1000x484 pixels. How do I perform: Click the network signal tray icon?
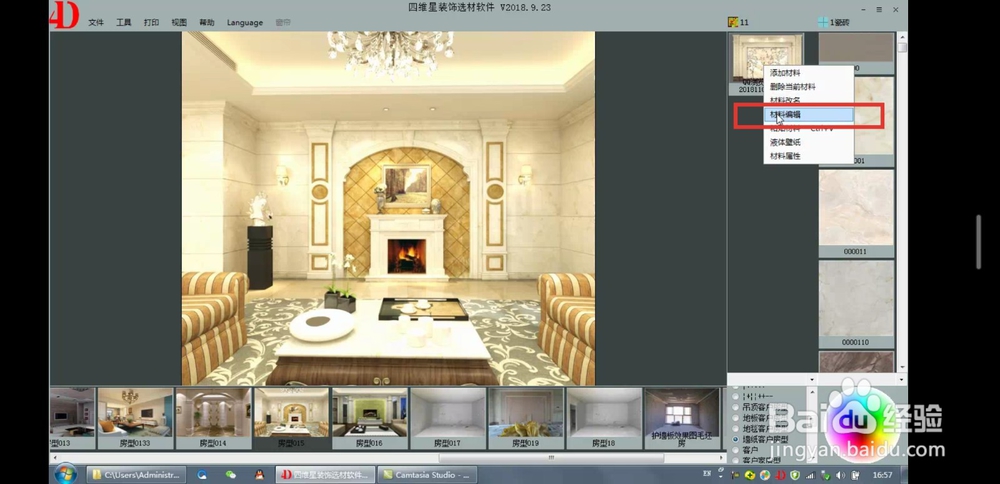(811, 475)
